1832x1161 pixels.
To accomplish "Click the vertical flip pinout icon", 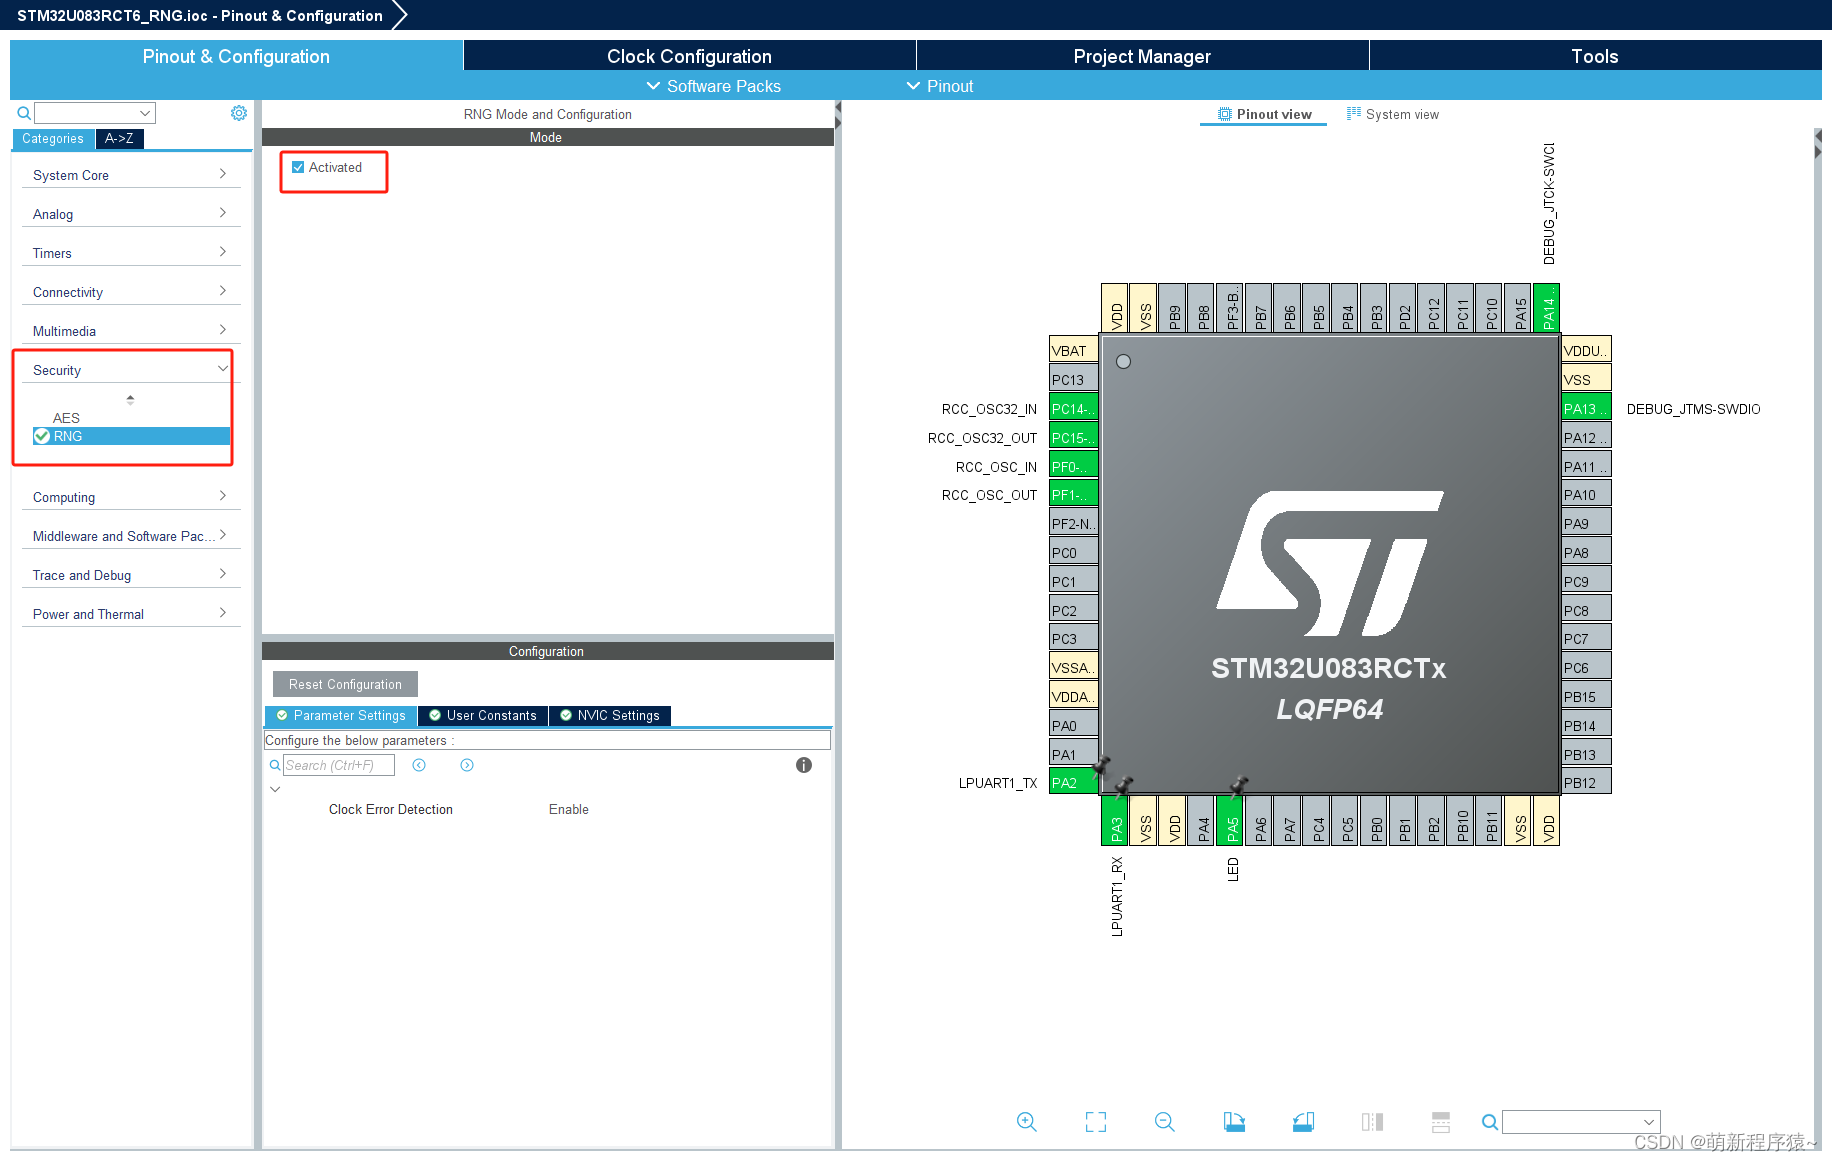I will pos(1441,1122).
